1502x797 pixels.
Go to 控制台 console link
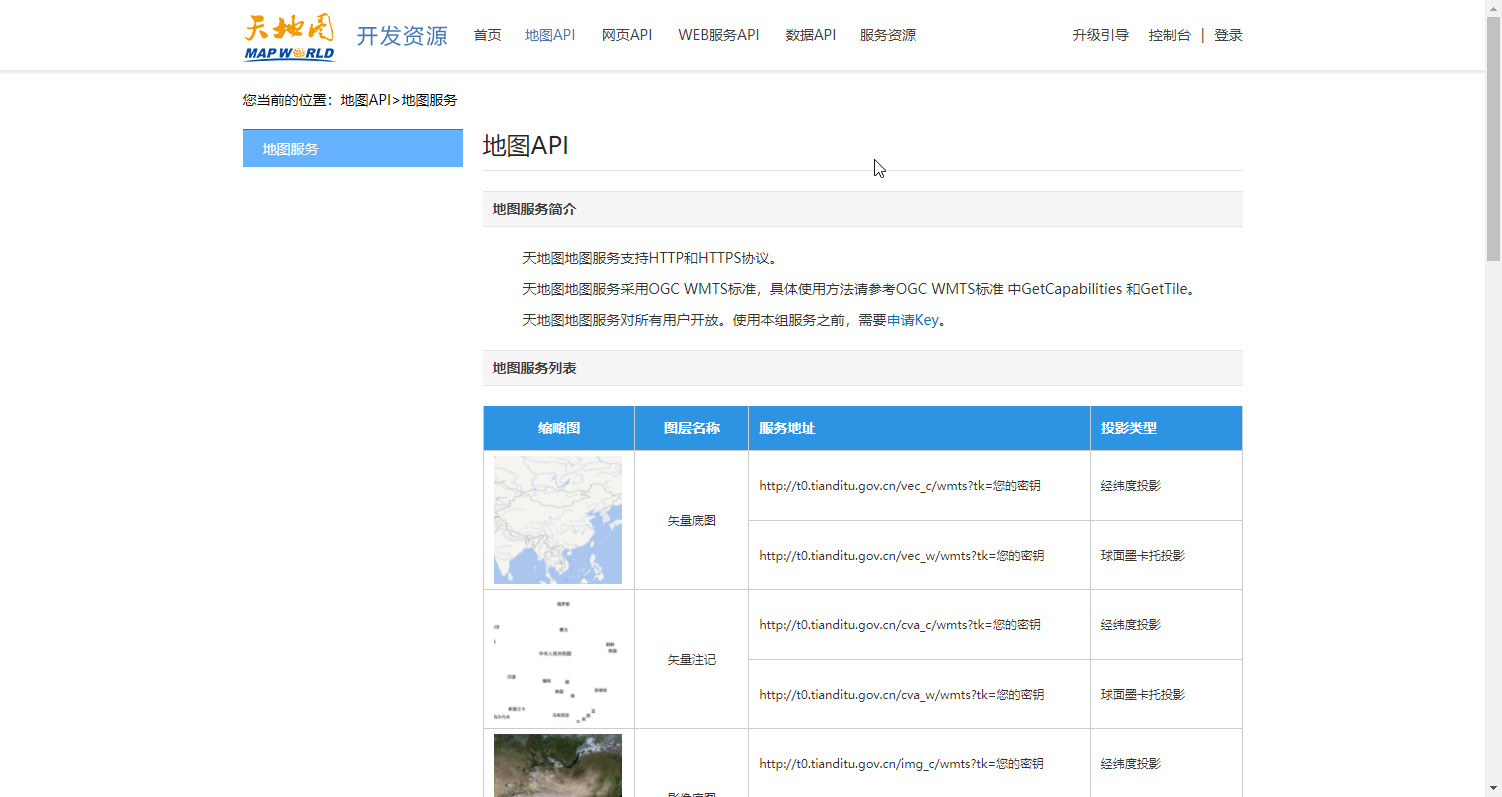(1169, 35)
